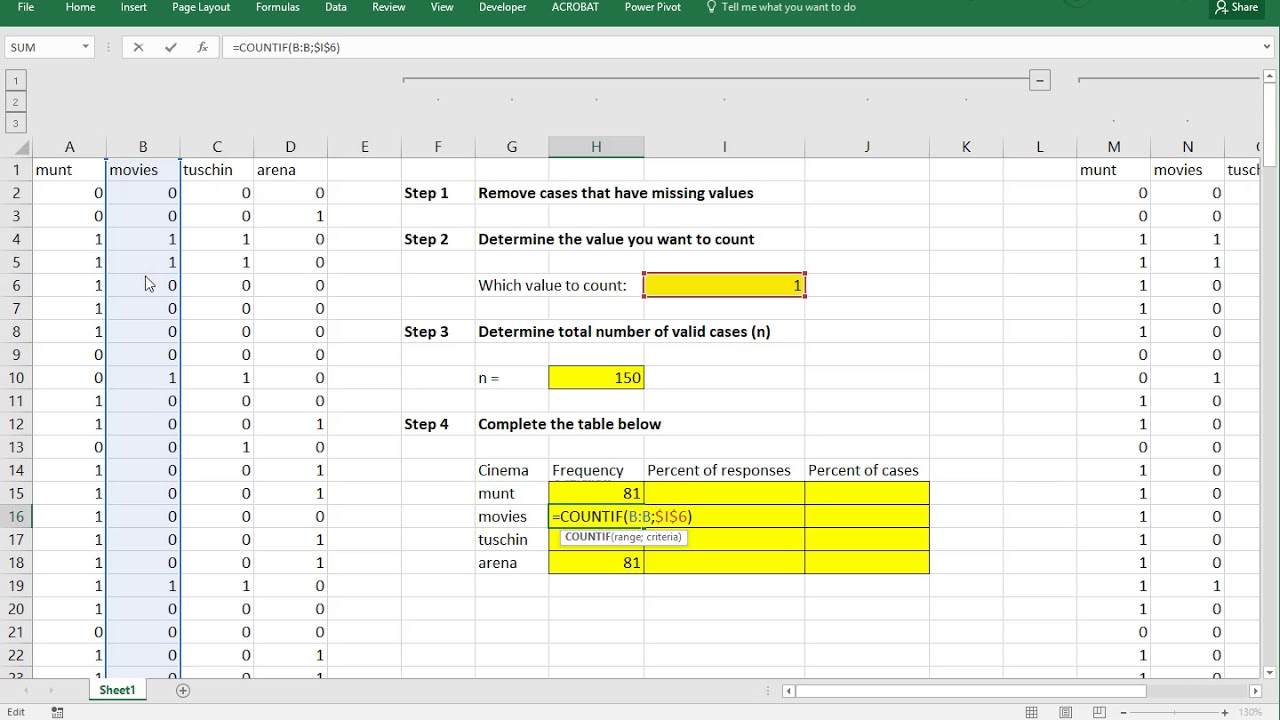
Task: Open the Power Pivot tab
Action: 653,7
